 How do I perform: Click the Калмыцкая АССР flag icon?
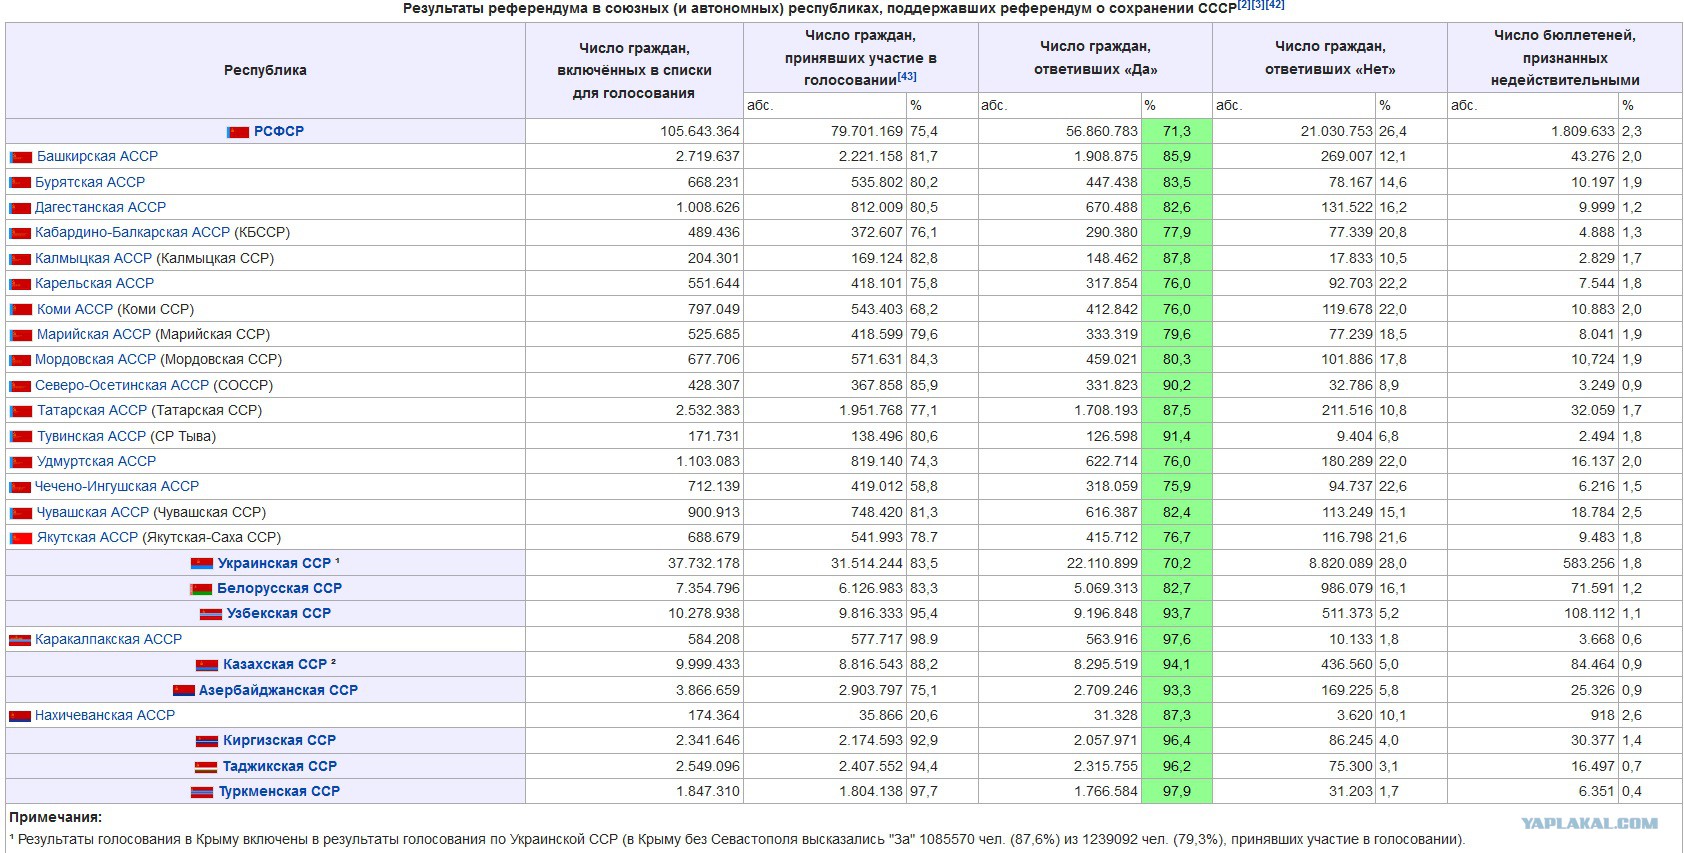coord(21,259)
